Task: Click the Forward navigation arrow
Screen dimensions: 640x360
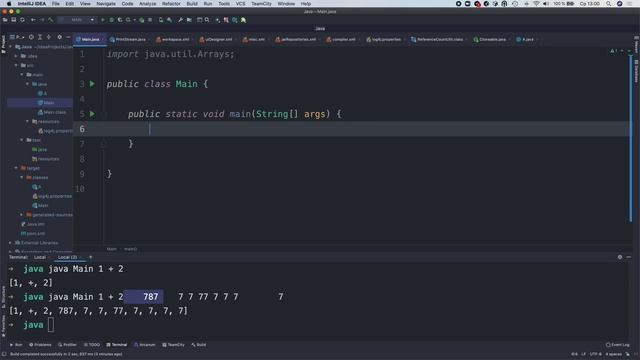Action: point(42,20)
